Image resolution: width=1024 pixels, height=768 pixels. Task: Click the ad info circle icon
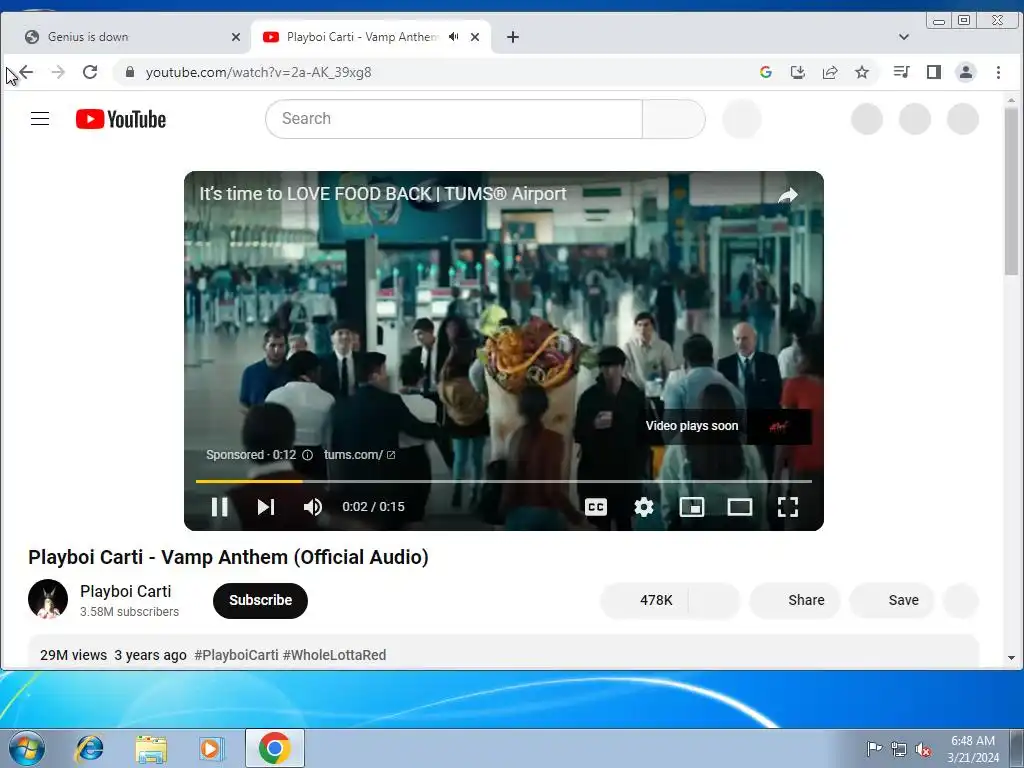308,455
